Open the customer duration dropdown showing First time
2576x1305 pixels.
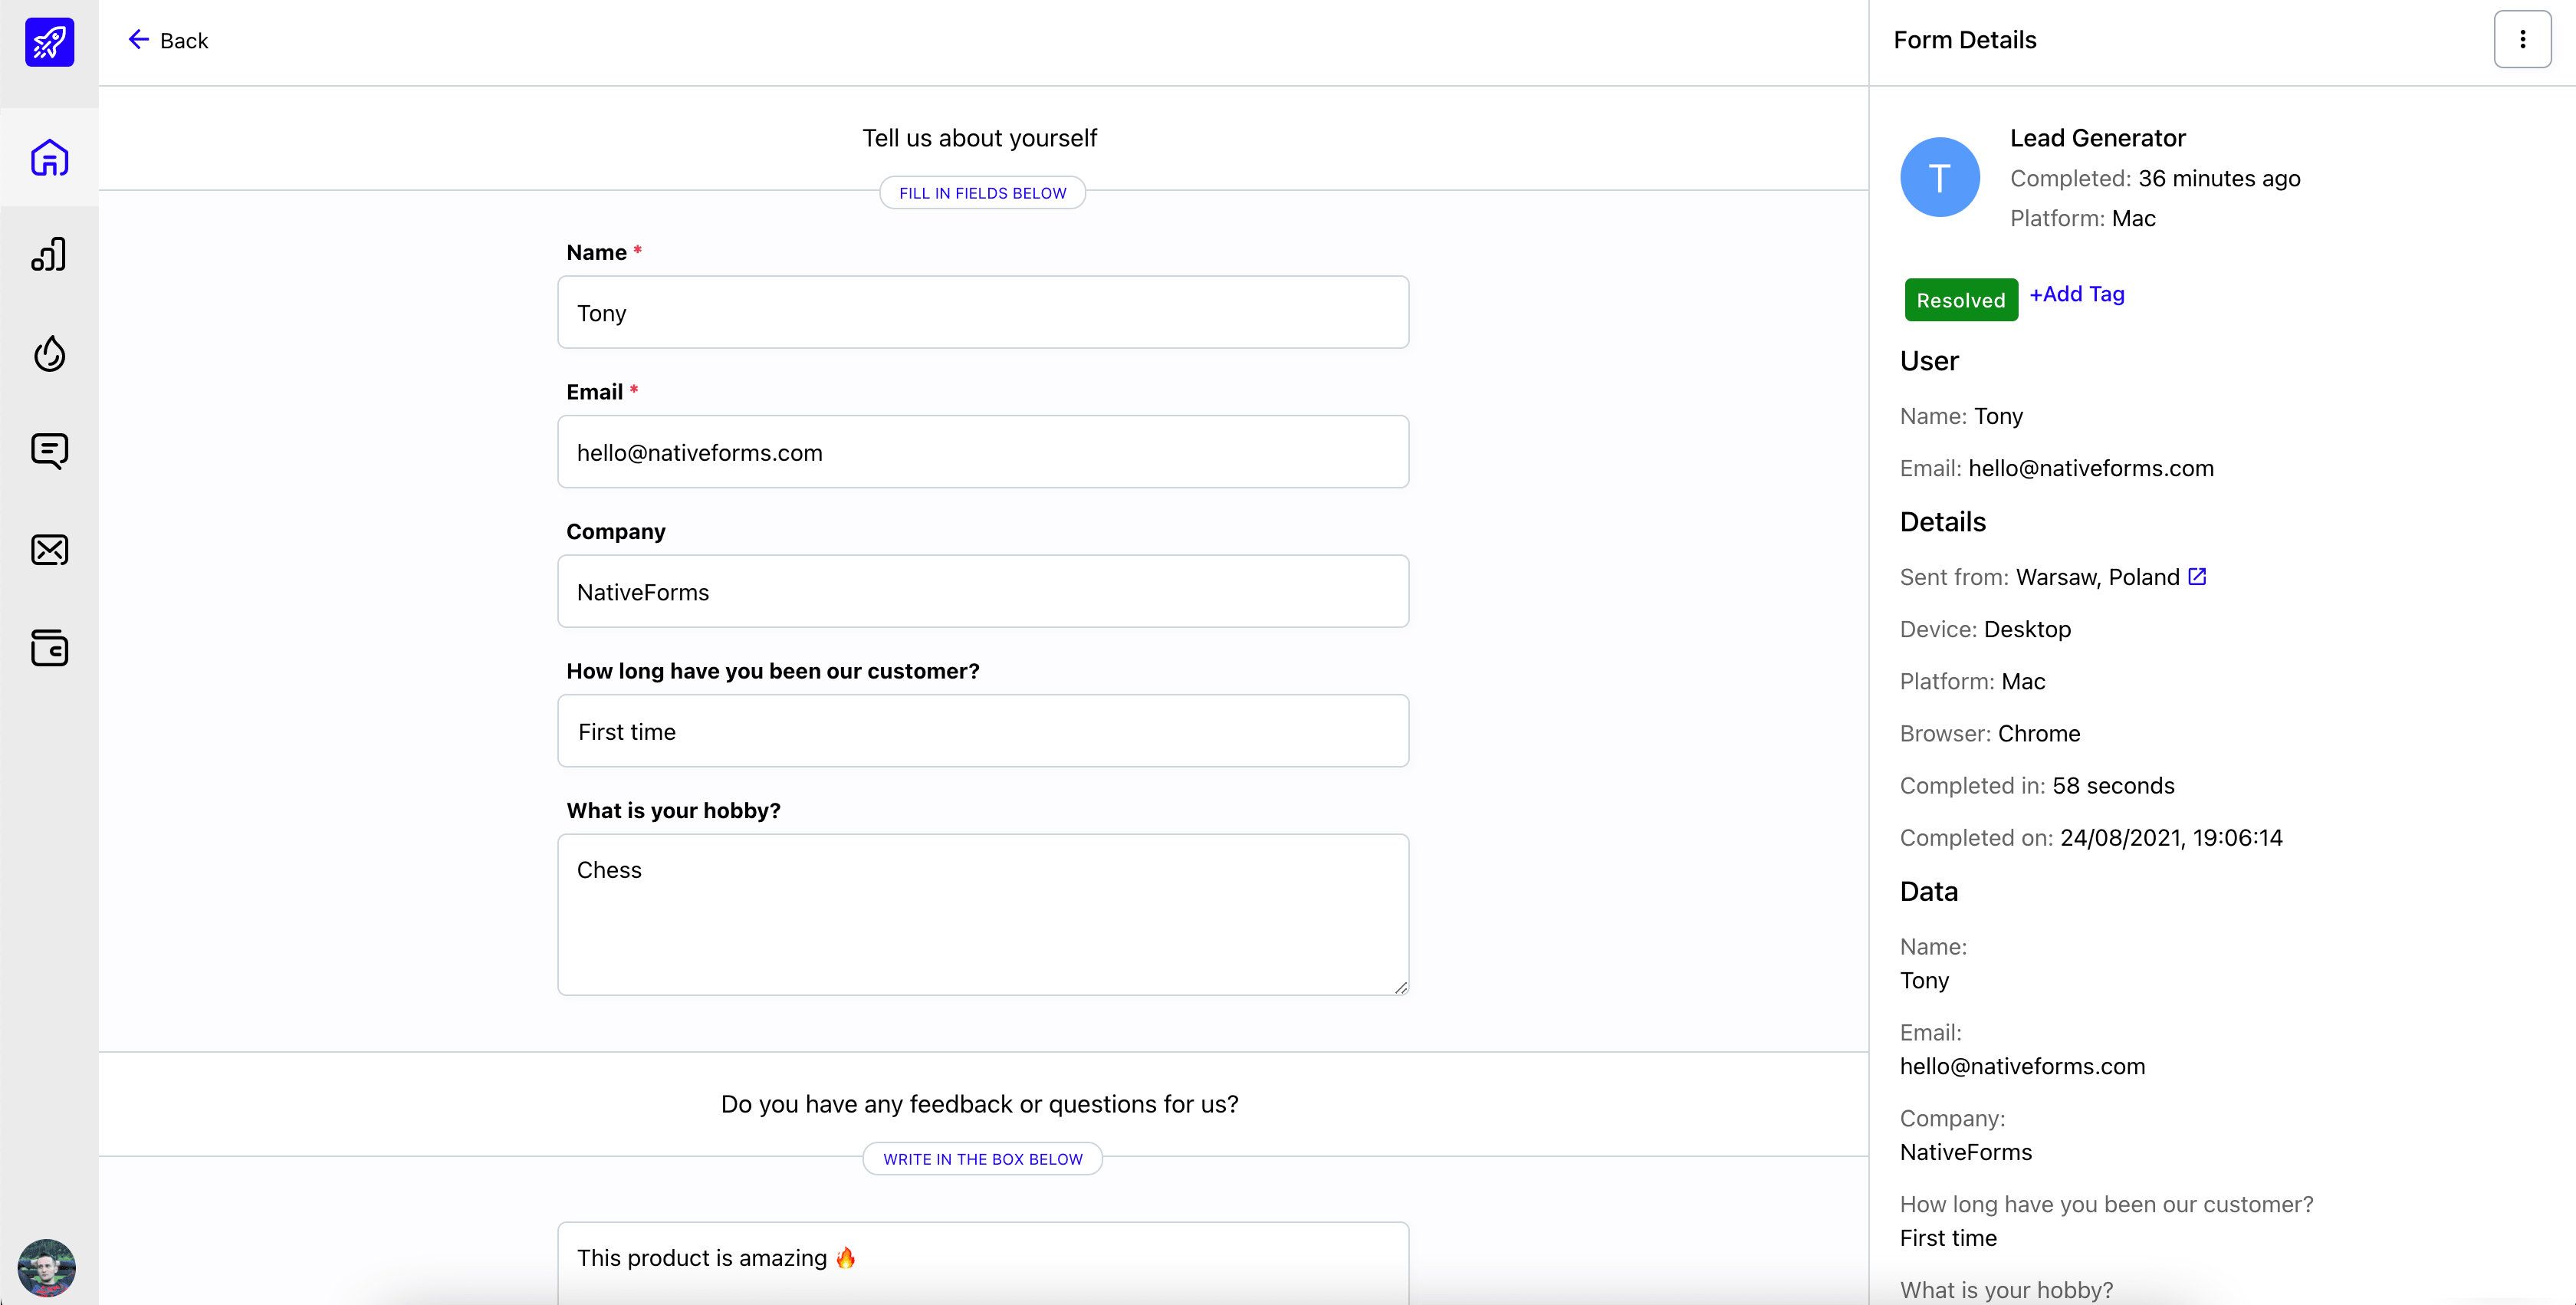[983, 731]
